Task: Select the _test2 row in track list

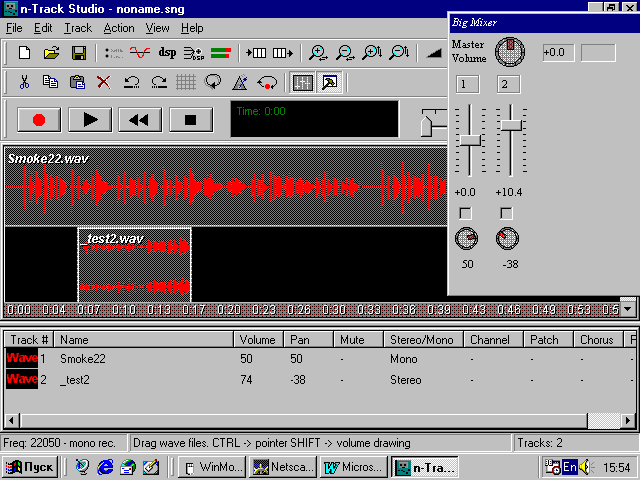Action: (320, 380)
